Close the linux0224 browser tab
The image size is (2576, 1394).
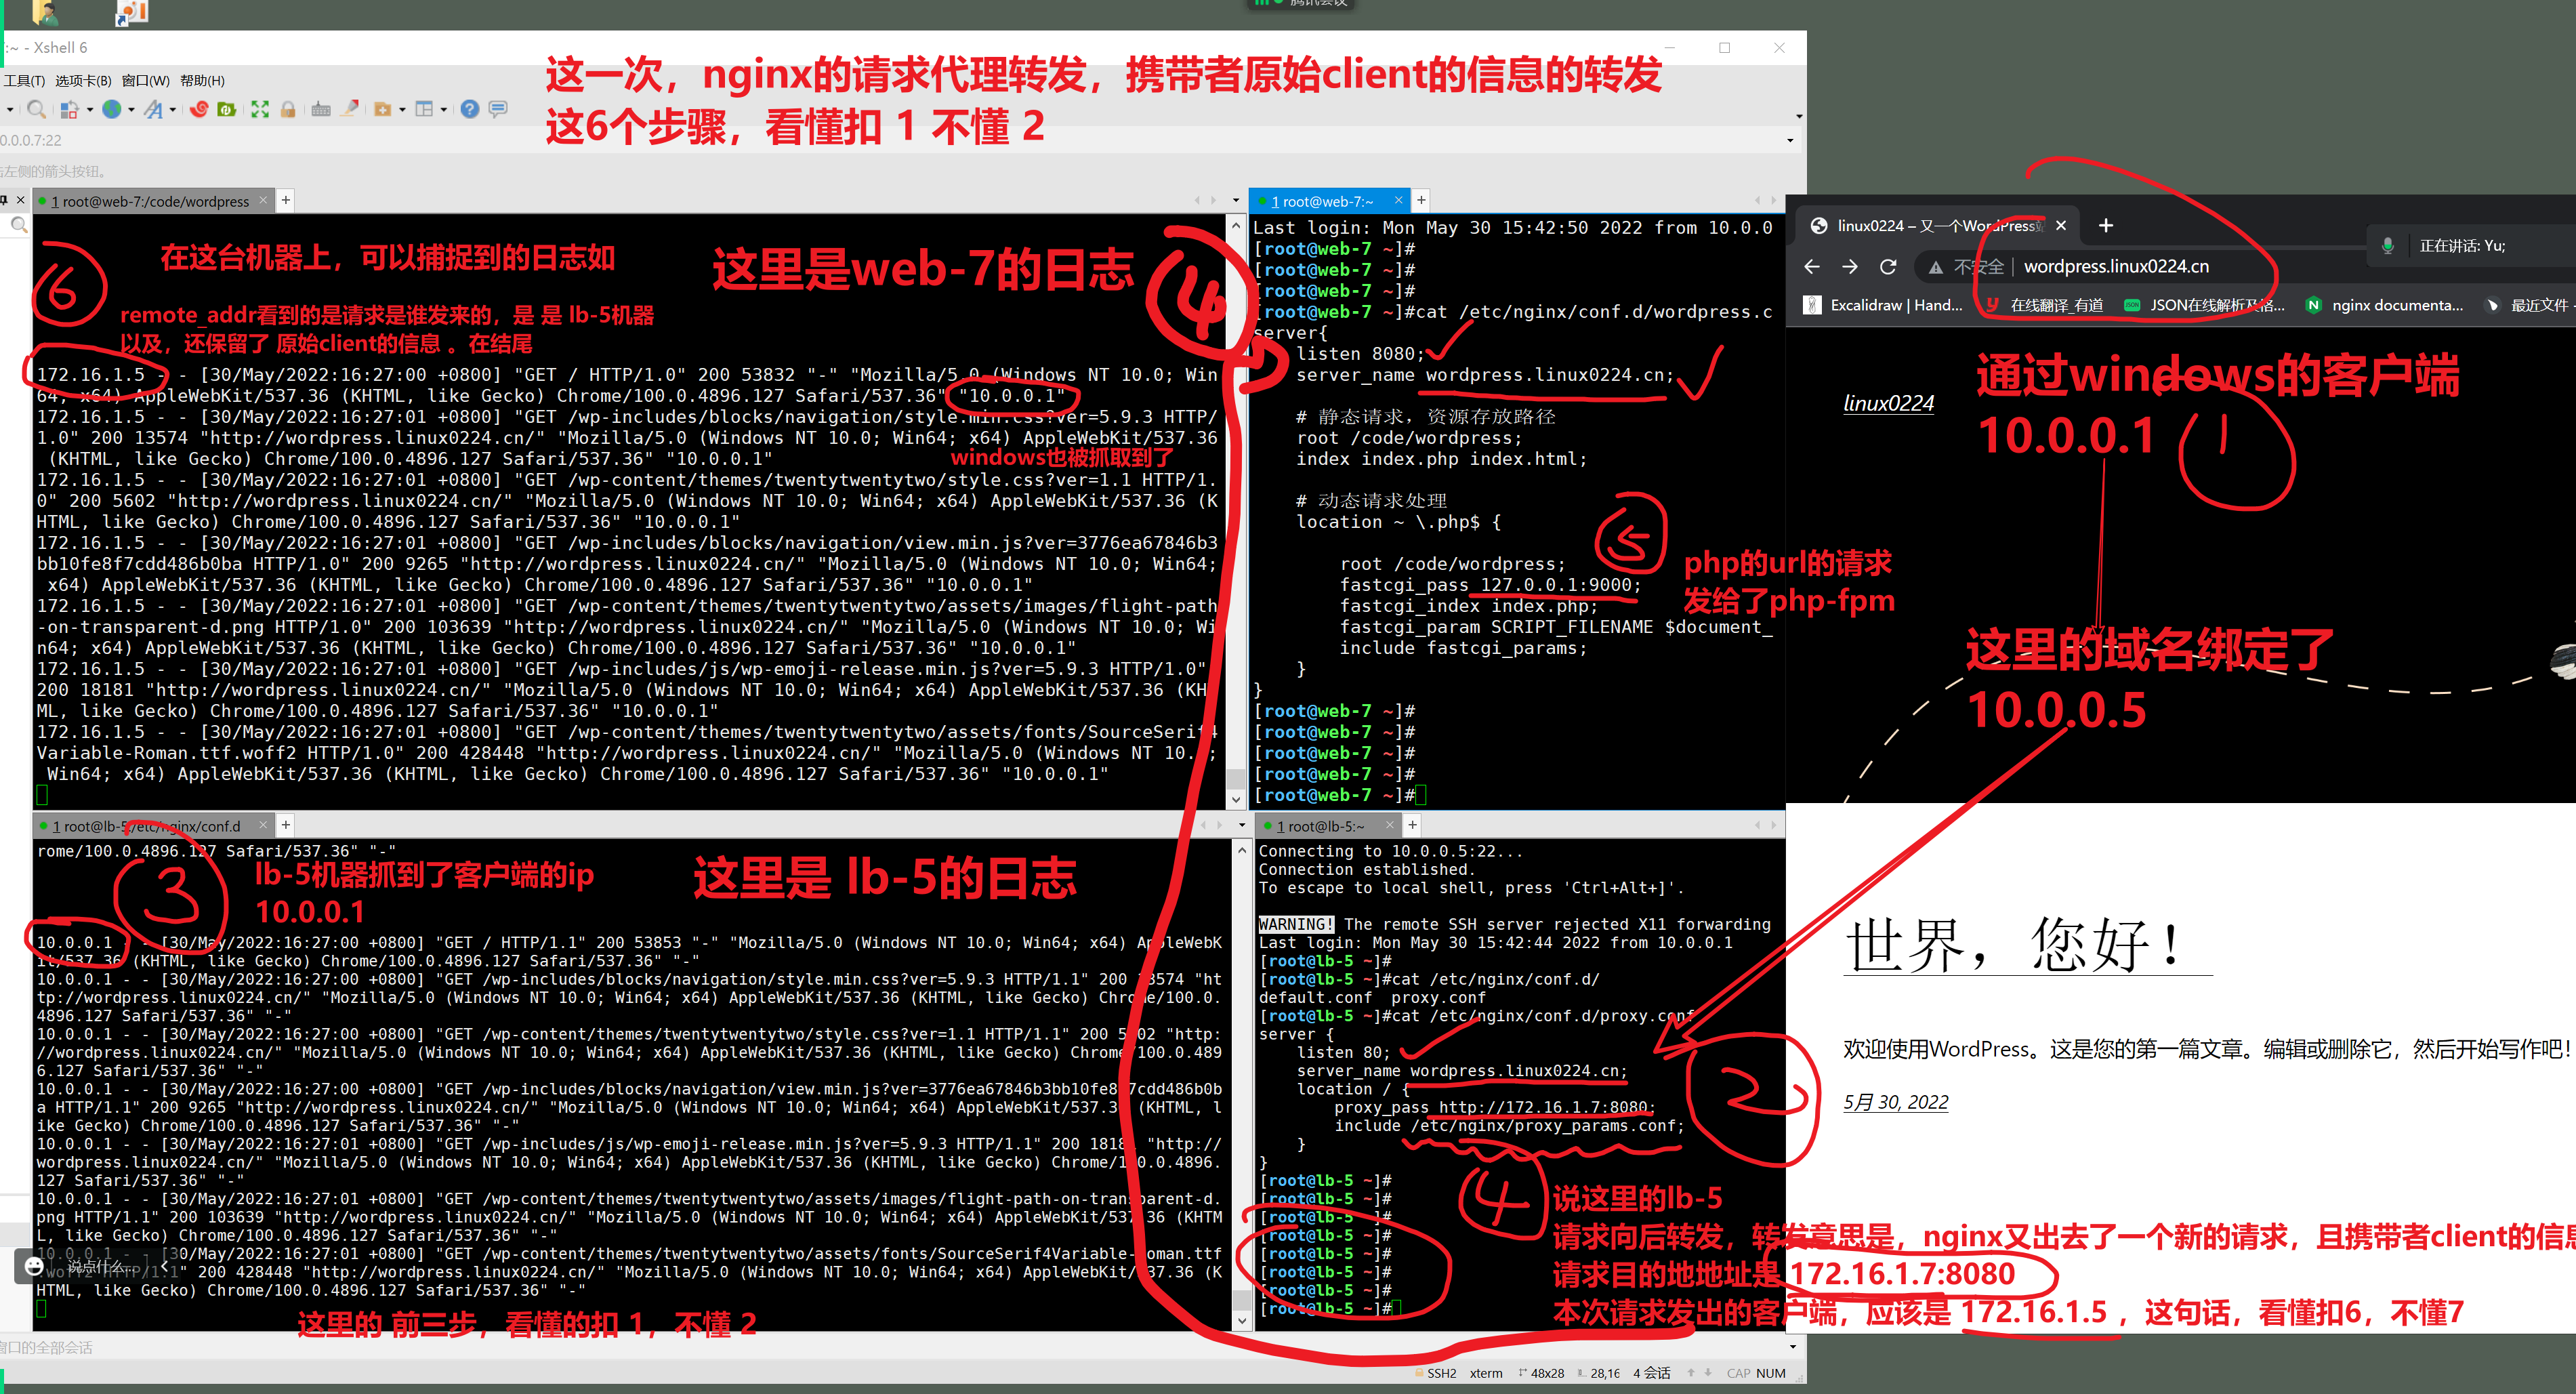(2061, 226)
